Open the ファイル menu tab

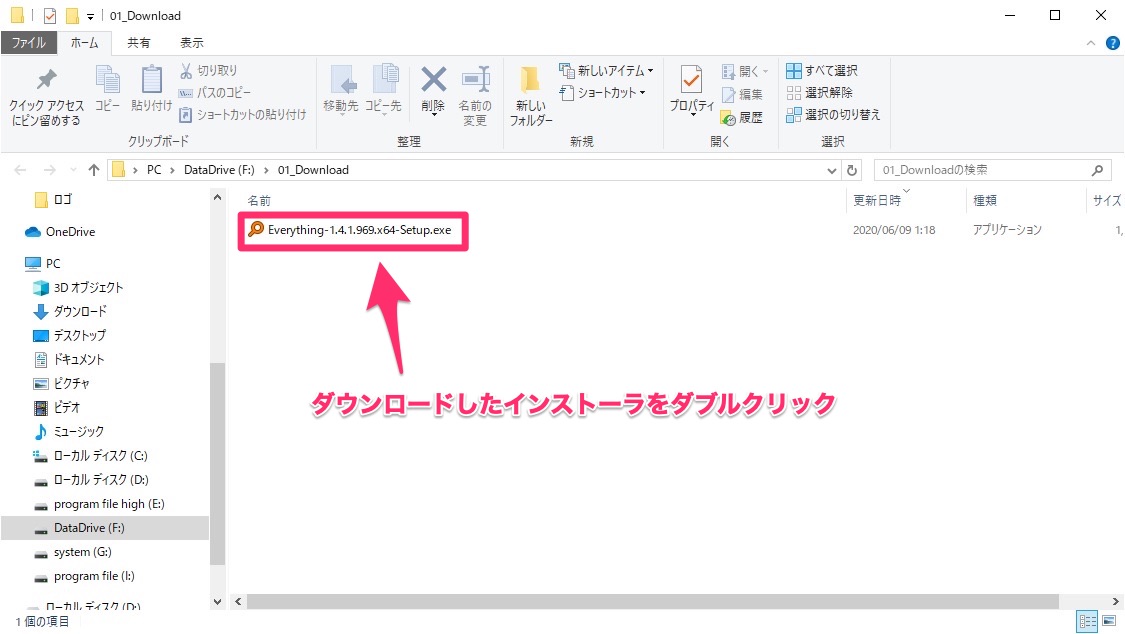coord(28,43)
